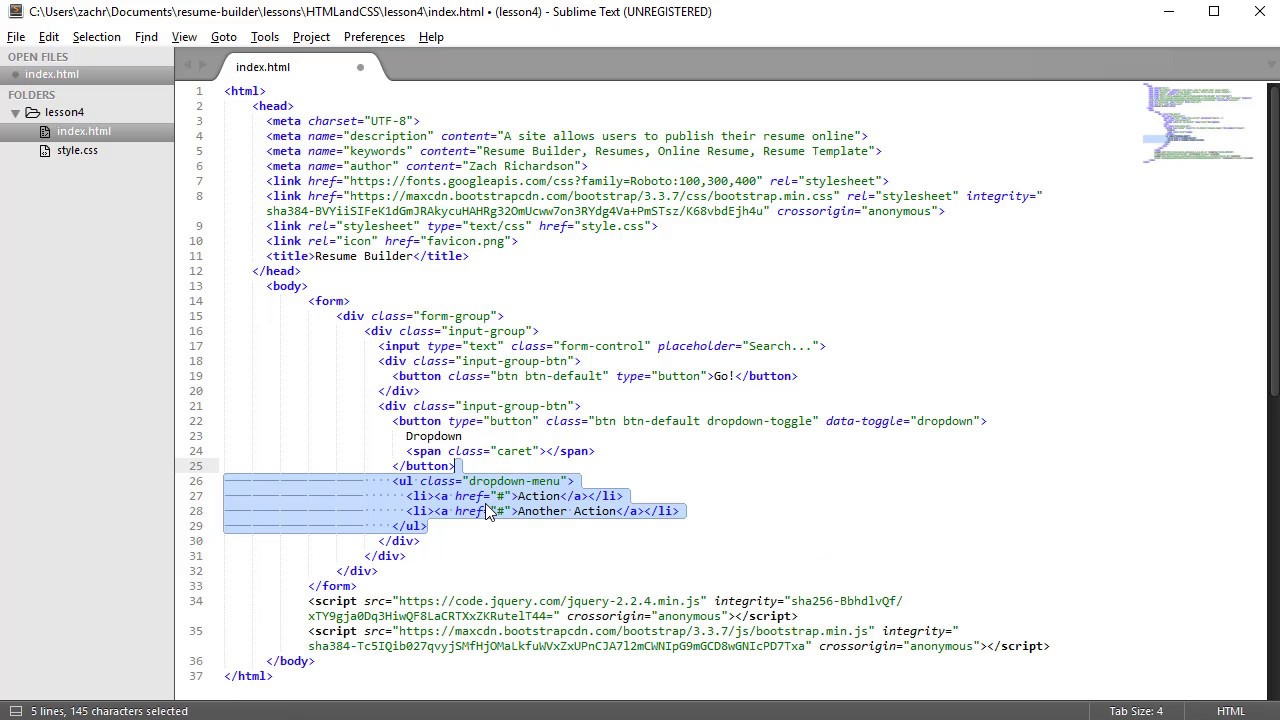Open the Goto menu
The width and height of the screenshot is (1280, 720).
[224, 37]
